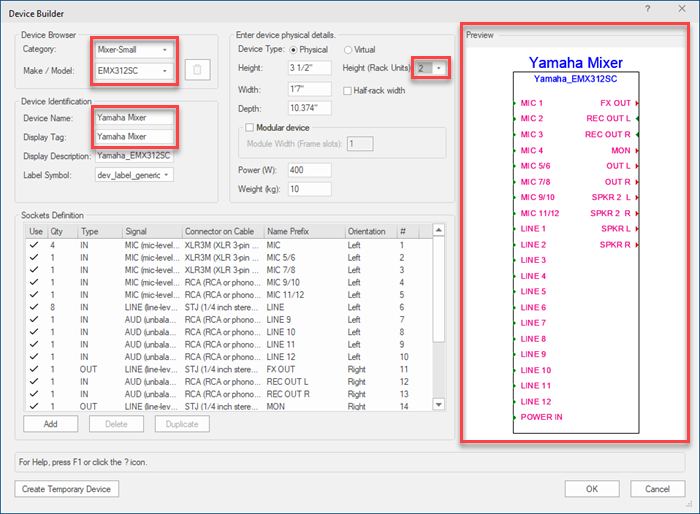Click the Device Name input field
The image size is (700, 514).
click(134, 118)
